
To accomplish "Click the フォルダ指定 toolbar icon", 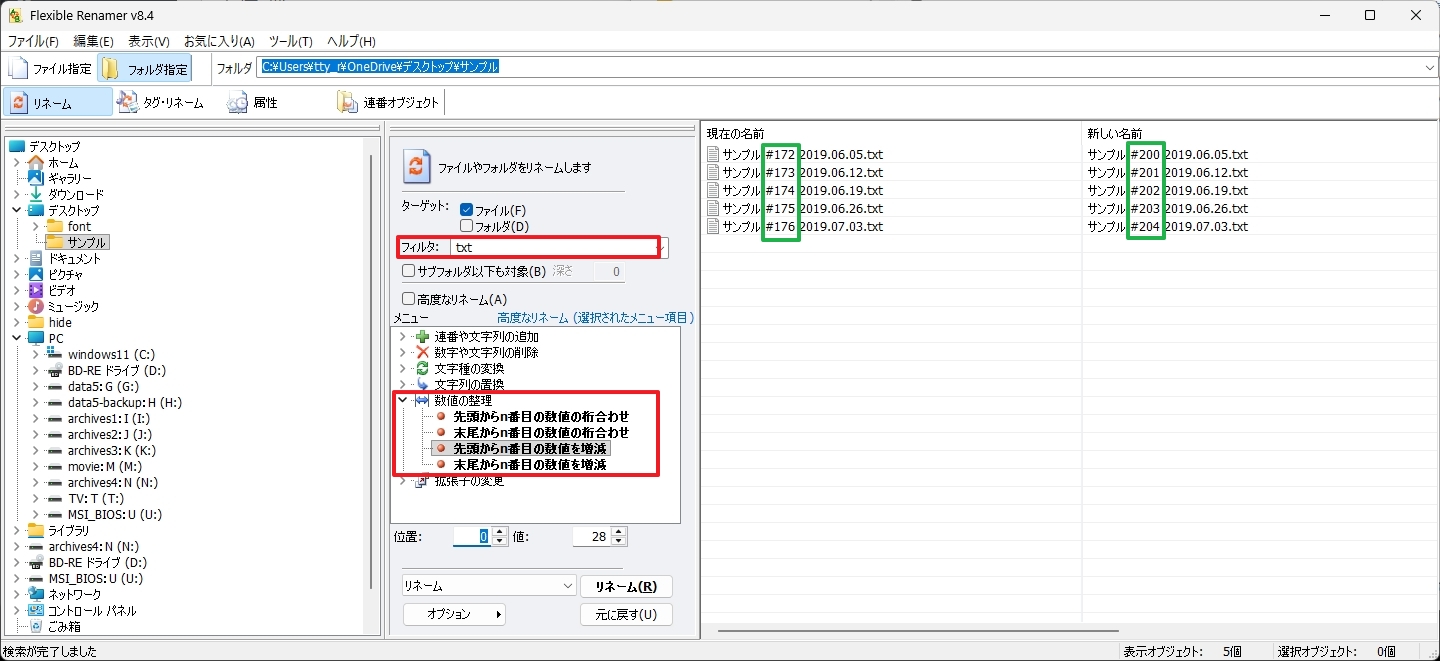I will tap(111, 69).
